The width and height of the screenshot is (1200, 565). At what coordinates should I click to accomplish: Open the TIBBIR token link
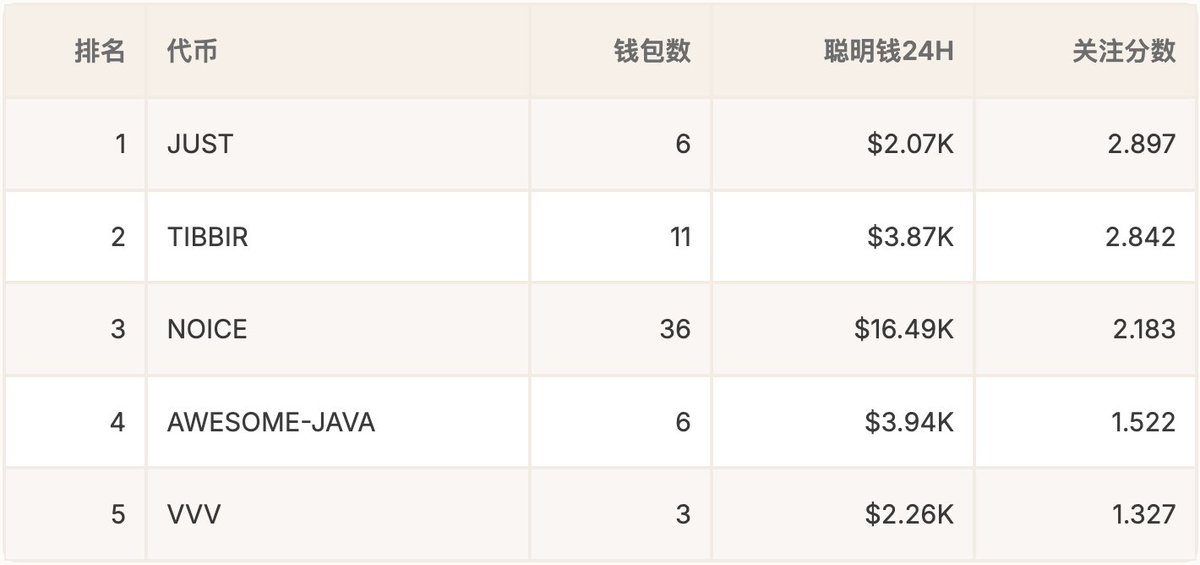tap(208, 237)
